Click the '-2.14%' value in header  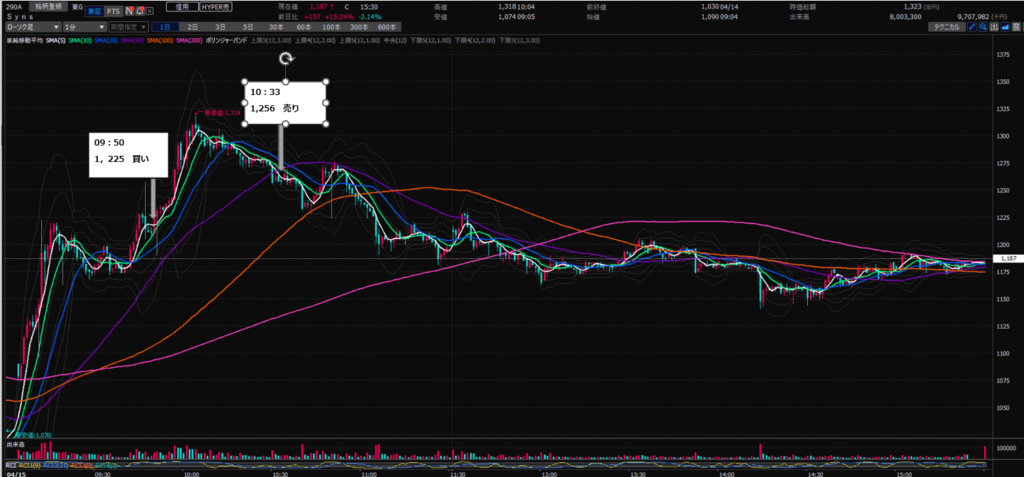point(370,16)
